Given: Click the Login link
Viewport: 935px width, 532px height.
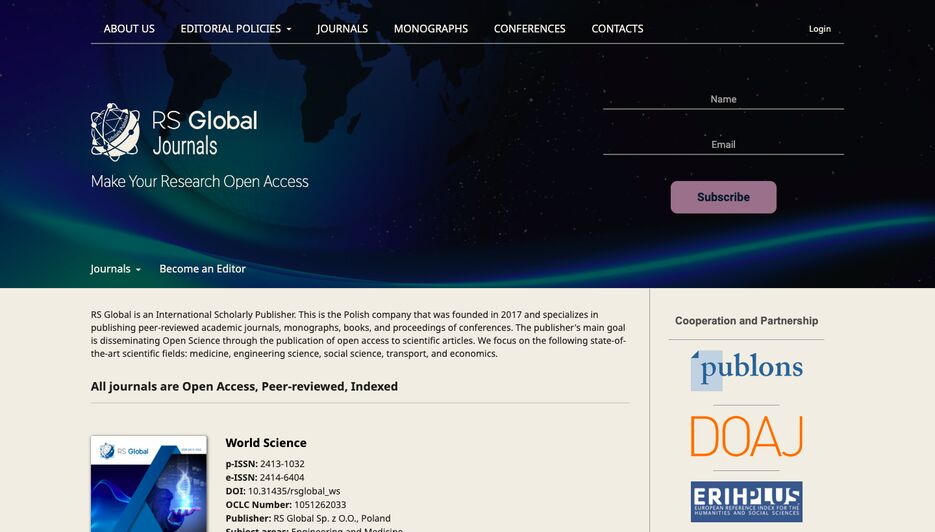Looking at the screenshot, I should click(x=819, y=29).
